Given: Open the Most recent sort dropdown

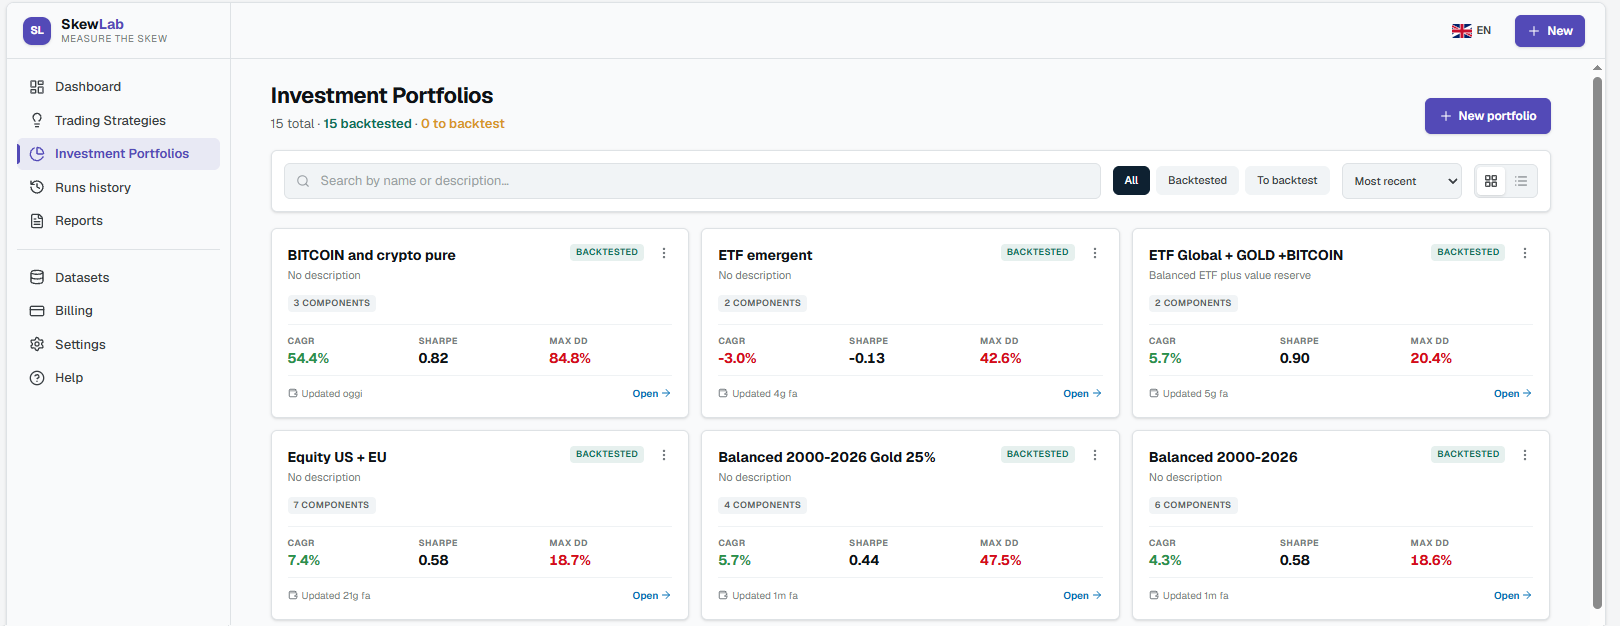Looking at the screenshot, I should [x=1402, y=181].
